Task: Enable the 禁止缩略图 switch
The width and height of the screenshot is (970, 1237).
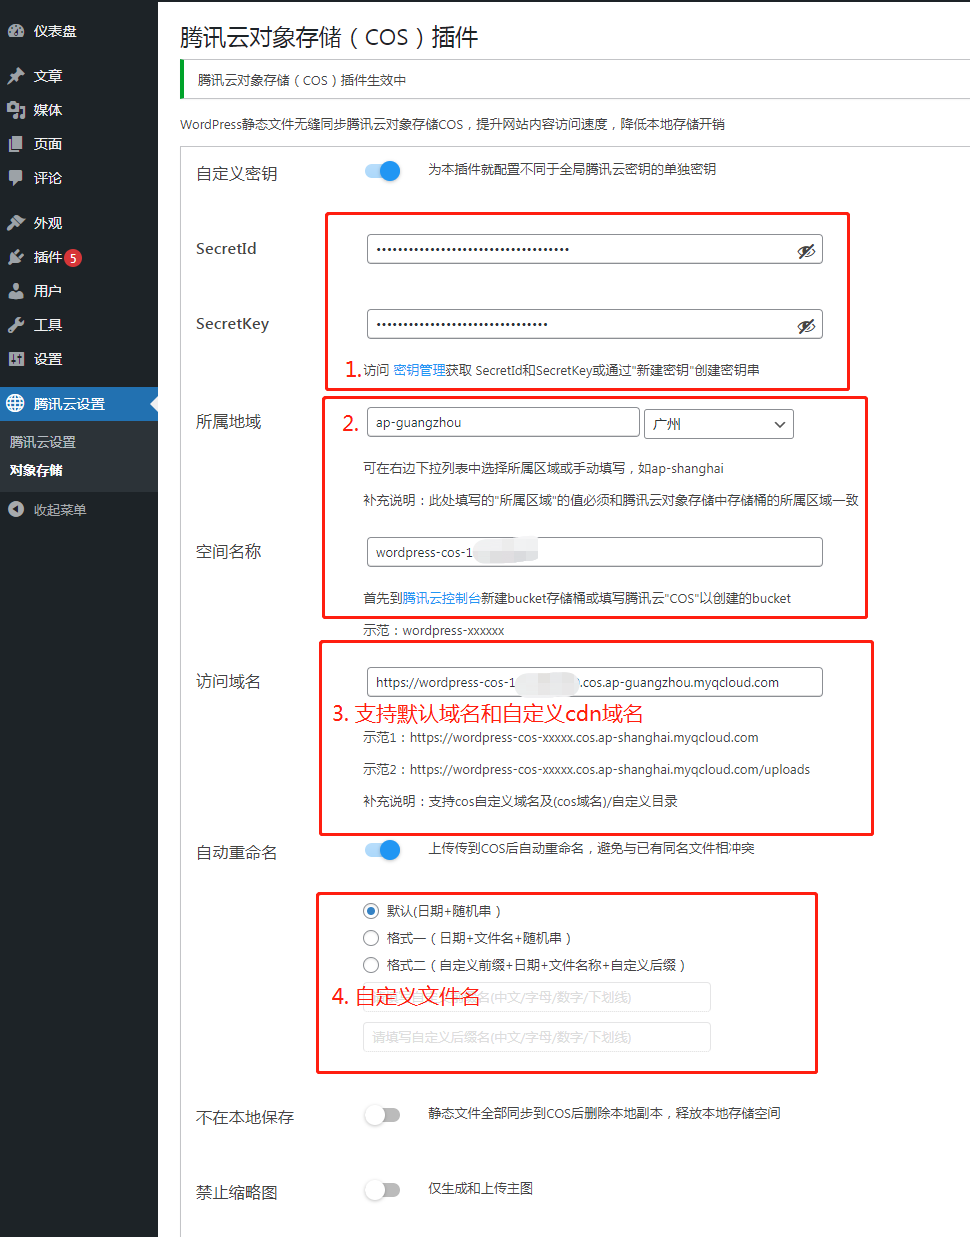Action: (x=383, y=1190)
